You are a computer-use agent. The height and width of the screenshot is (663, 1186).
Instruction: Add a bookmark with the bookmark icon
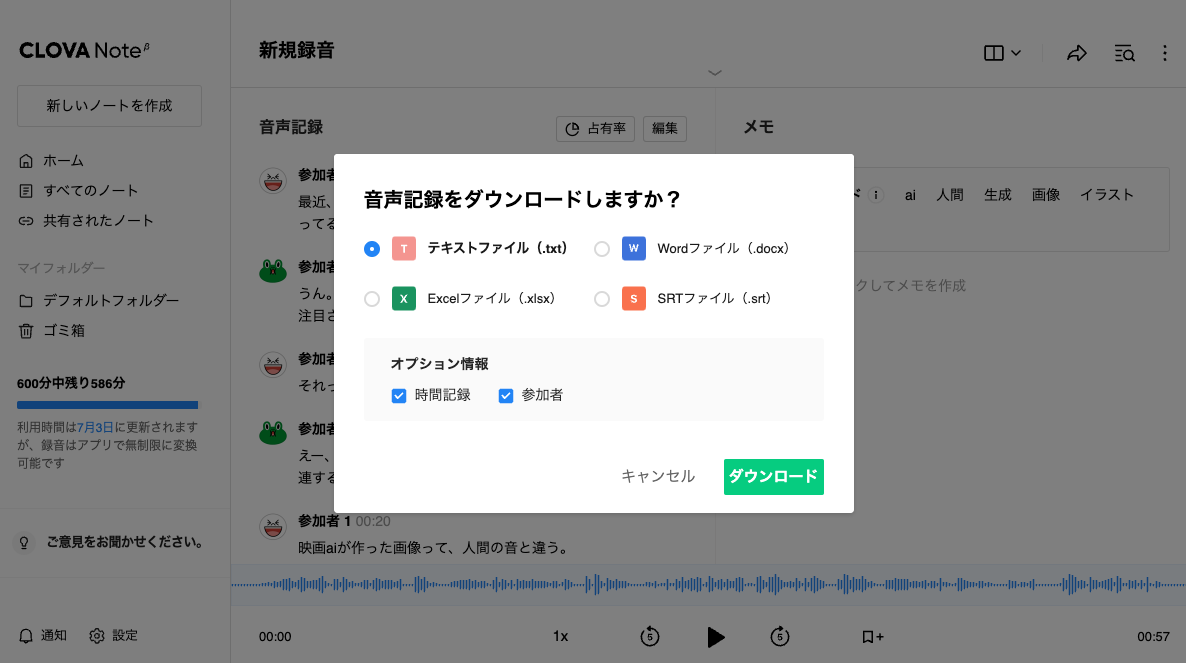(872, 636)
